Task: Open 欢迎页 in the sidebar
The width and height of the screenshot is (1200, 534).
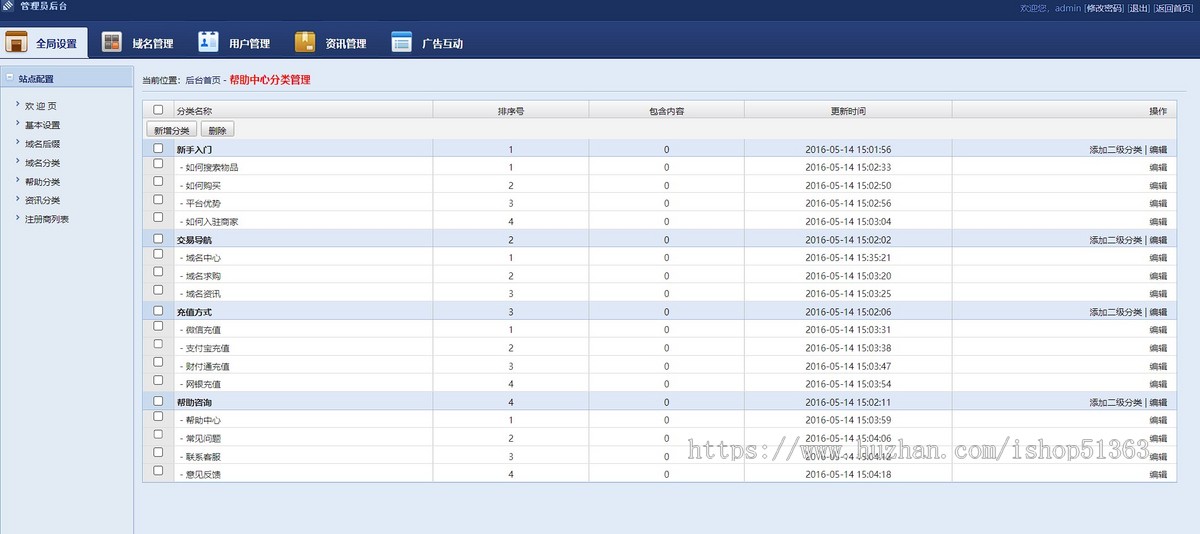Action: coord(41,105)
